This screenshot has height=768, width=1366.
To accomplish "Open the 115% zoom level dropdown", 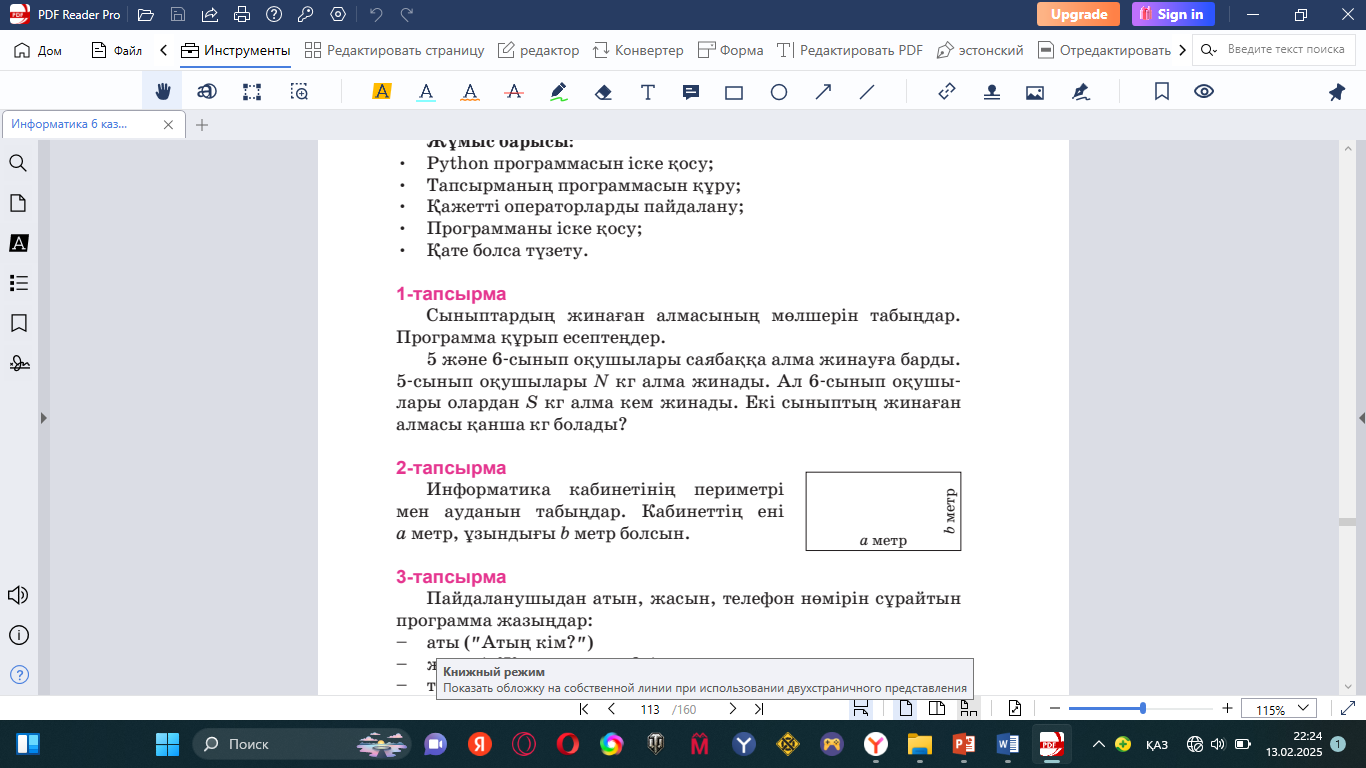I will pyautogui.click(x=1278, y=709).
